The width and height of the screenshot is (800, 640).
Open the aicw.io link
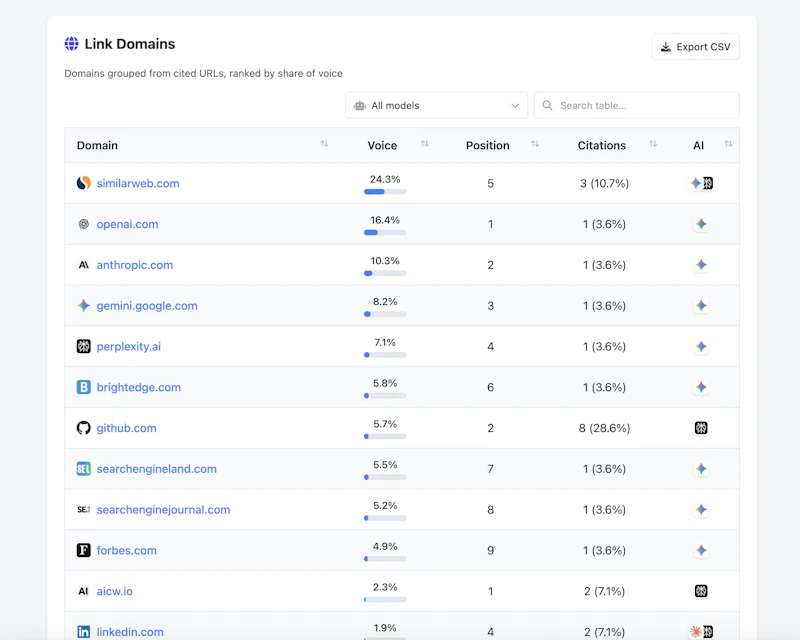point(114,592)
